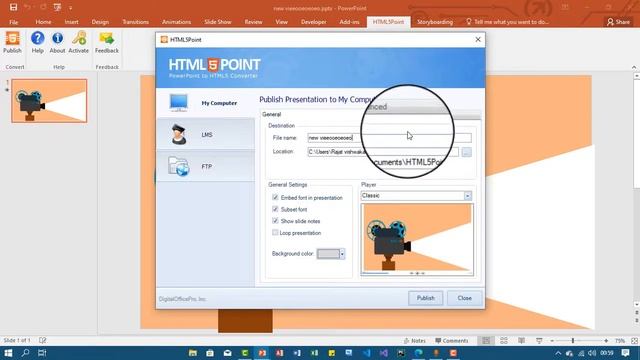Click the Redo icon in the title bar
The width and height of the screenshot is (640, 360).
tap(43, 7)
